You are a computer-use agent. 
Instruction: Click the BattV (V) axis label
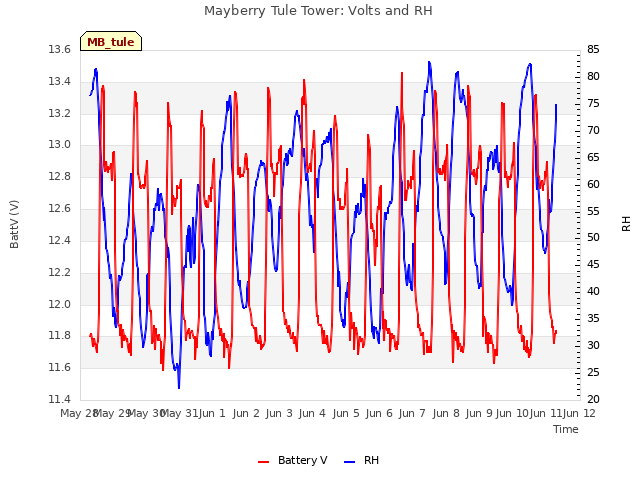pyautogui.click(x=14, y=224)
